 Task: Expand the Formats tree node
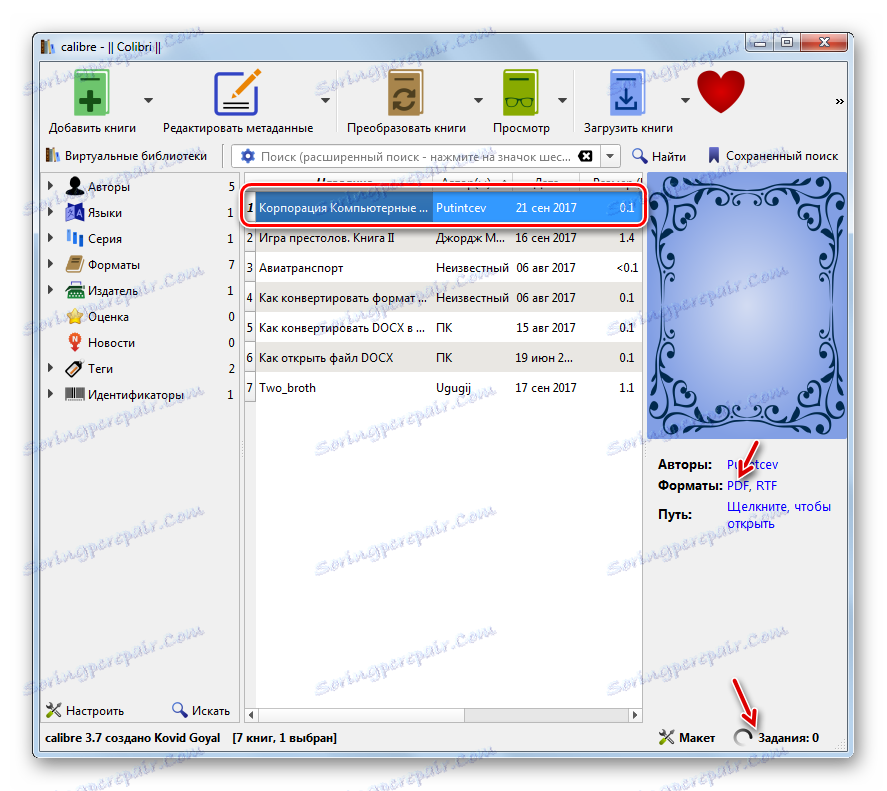(x=50, y=264)
